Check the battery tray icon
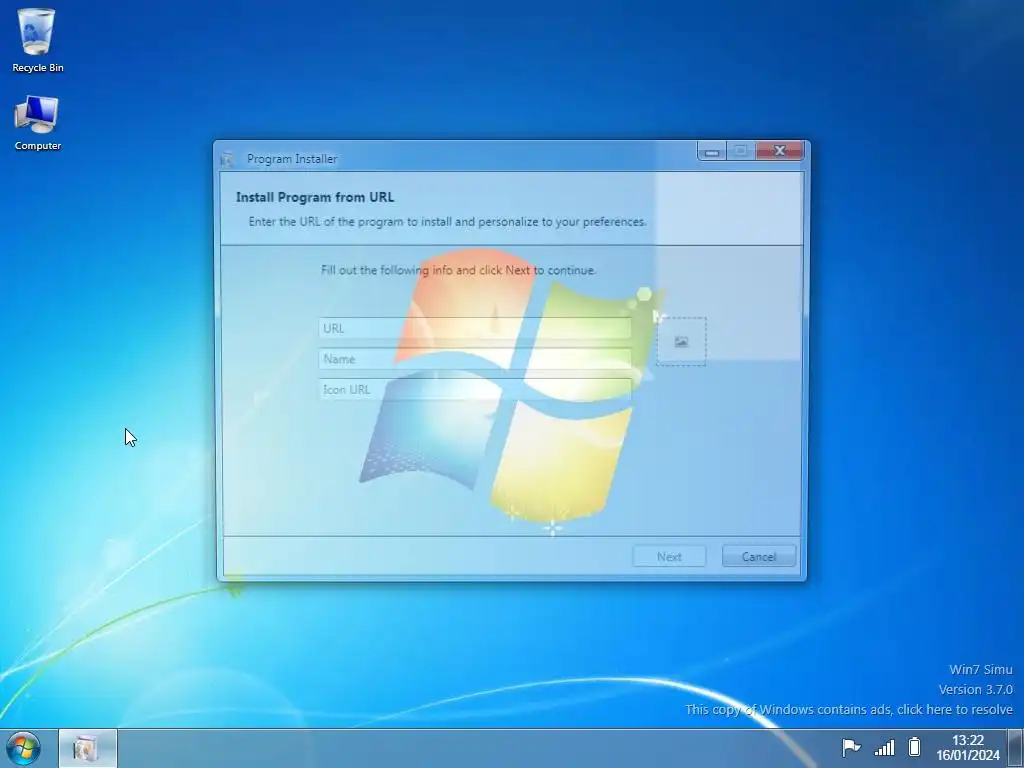Image resolution: width=1024 pixels, height=768 pixels. click(x=914, y=746)
